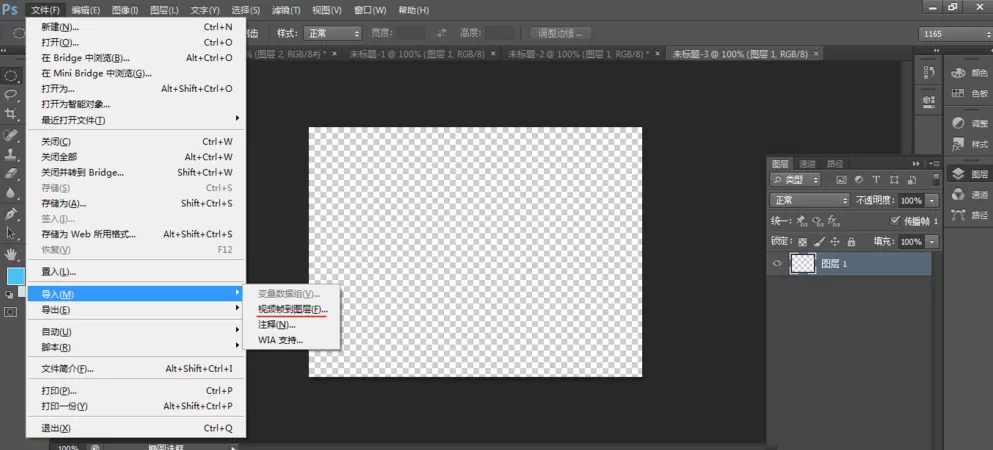Image resolution: width=993 pixels, height=450 pixels.
Task: Click the 调整边缘... button
Action: tap(560, 33)
